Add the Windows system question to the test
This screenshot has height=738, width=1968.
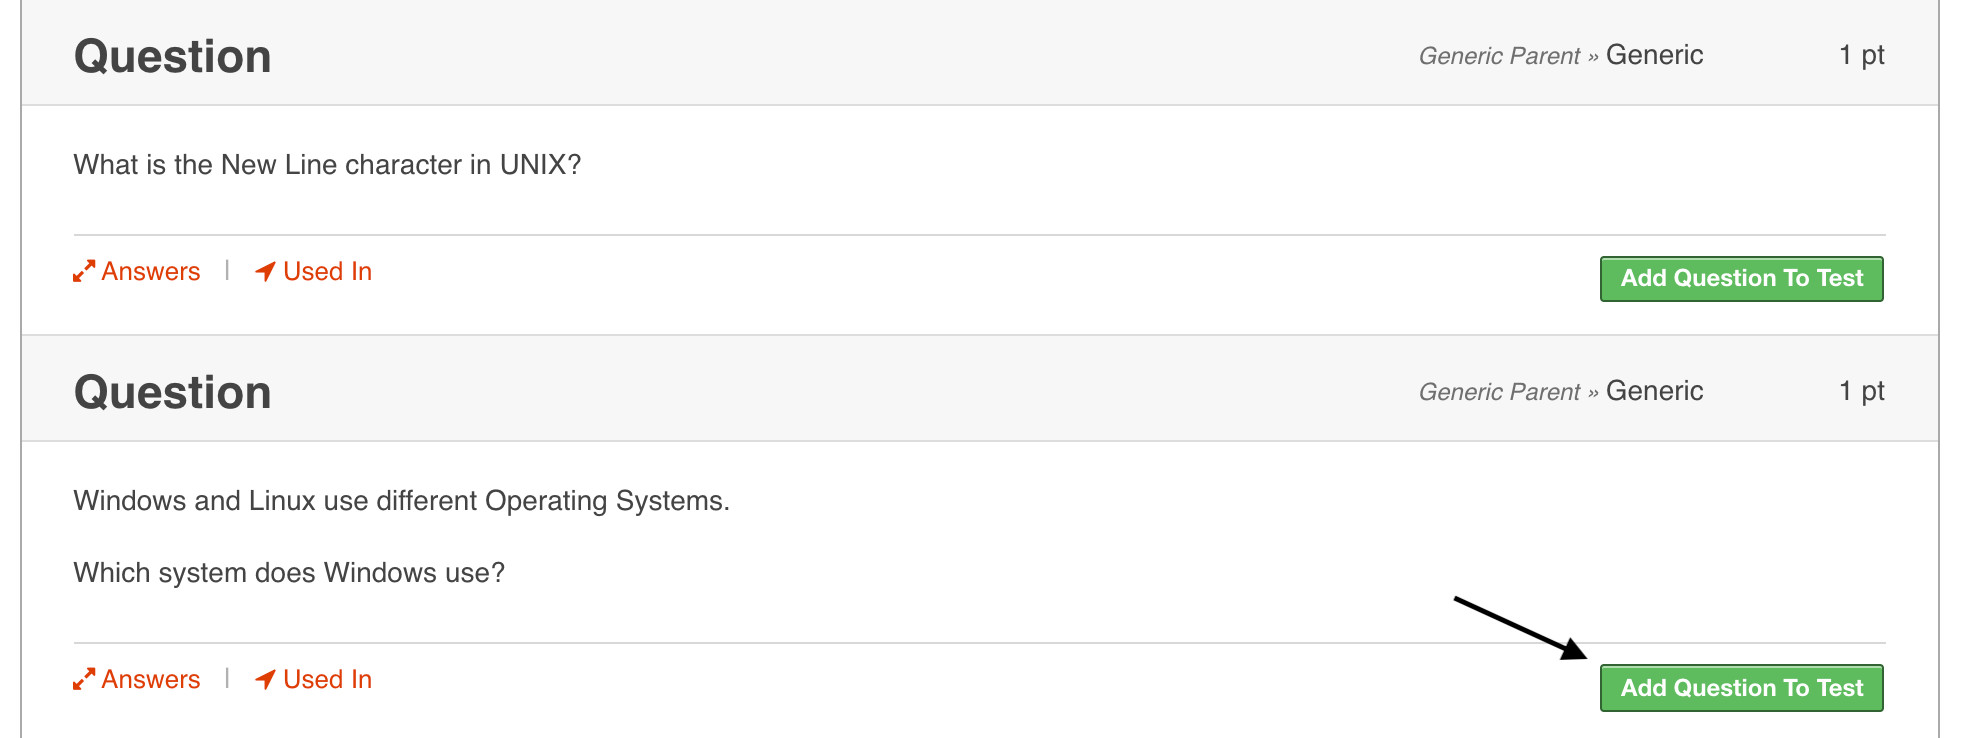click(x=1741, y=688)
